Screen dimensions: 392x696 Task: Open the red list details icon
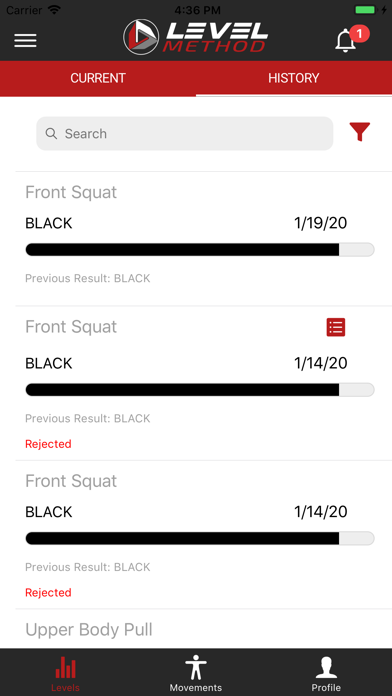(336, 328)
